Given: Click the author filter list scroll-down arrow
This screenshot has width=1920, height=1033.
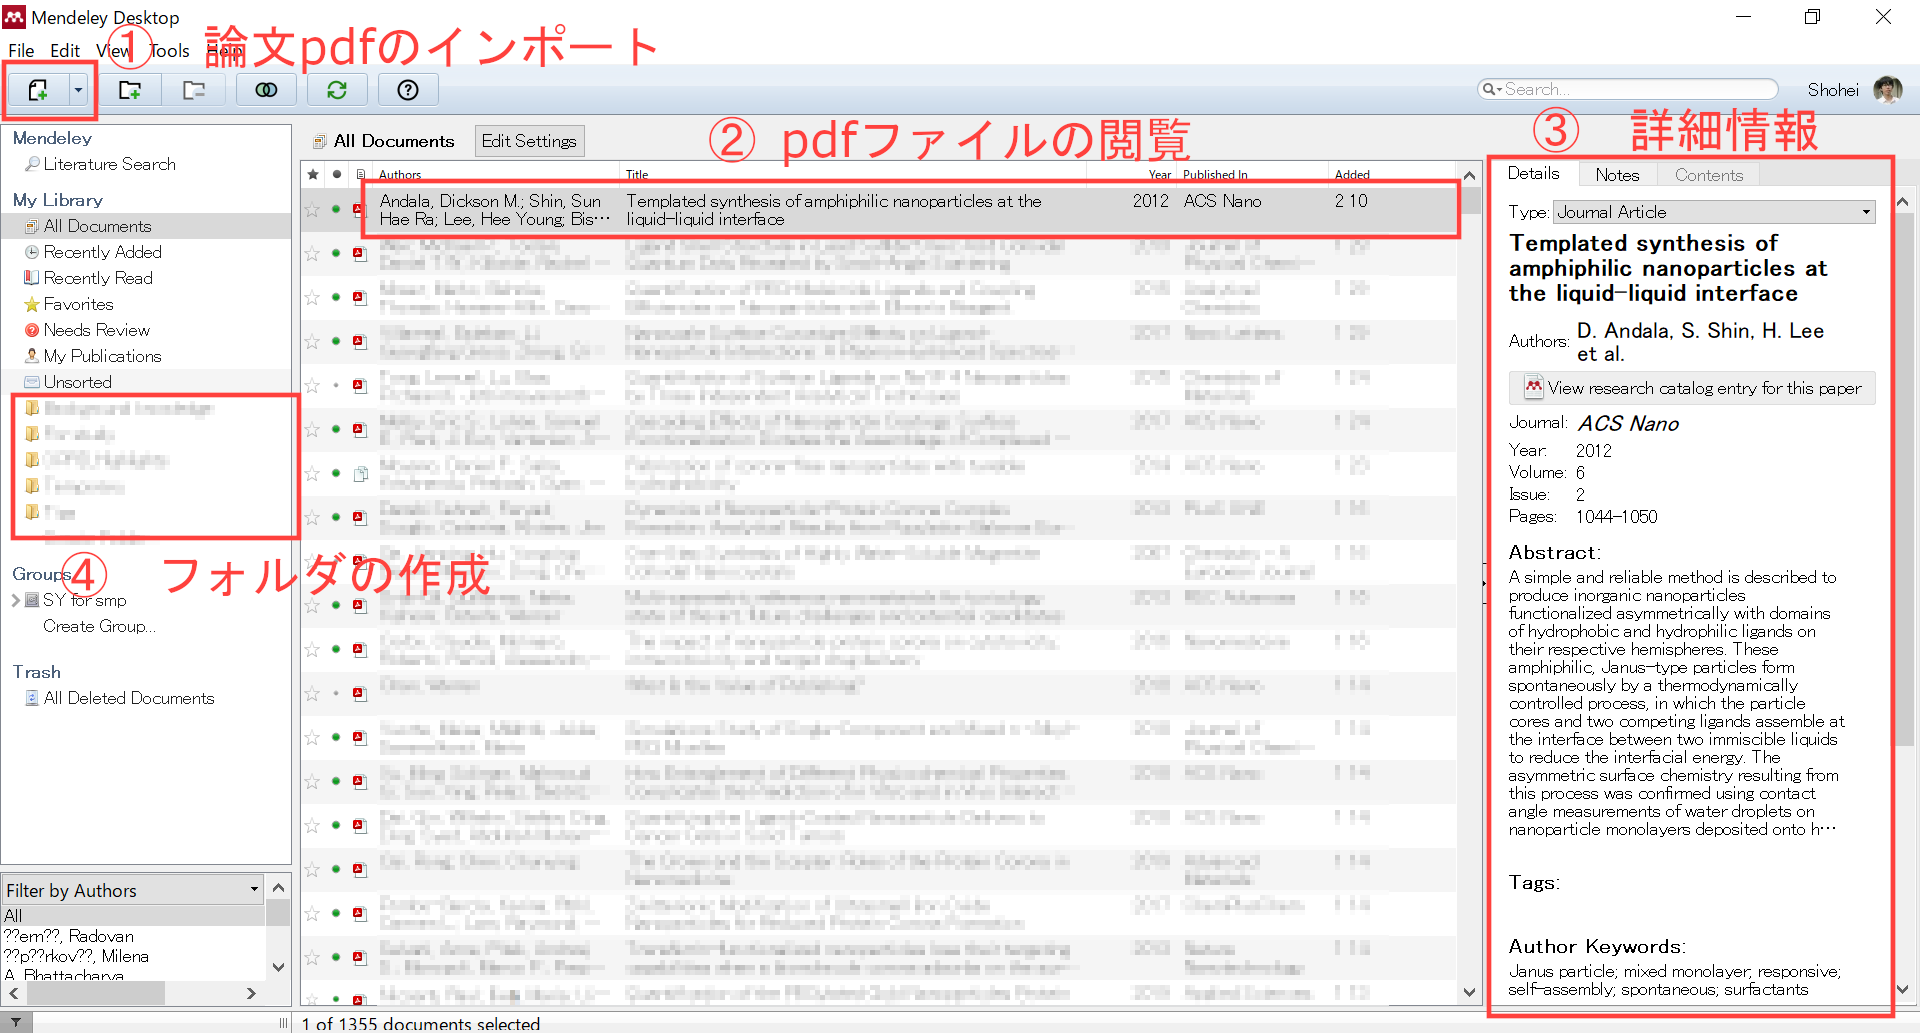Looking at the screenshot, I should pyautogui.click(x=278, y=967).
